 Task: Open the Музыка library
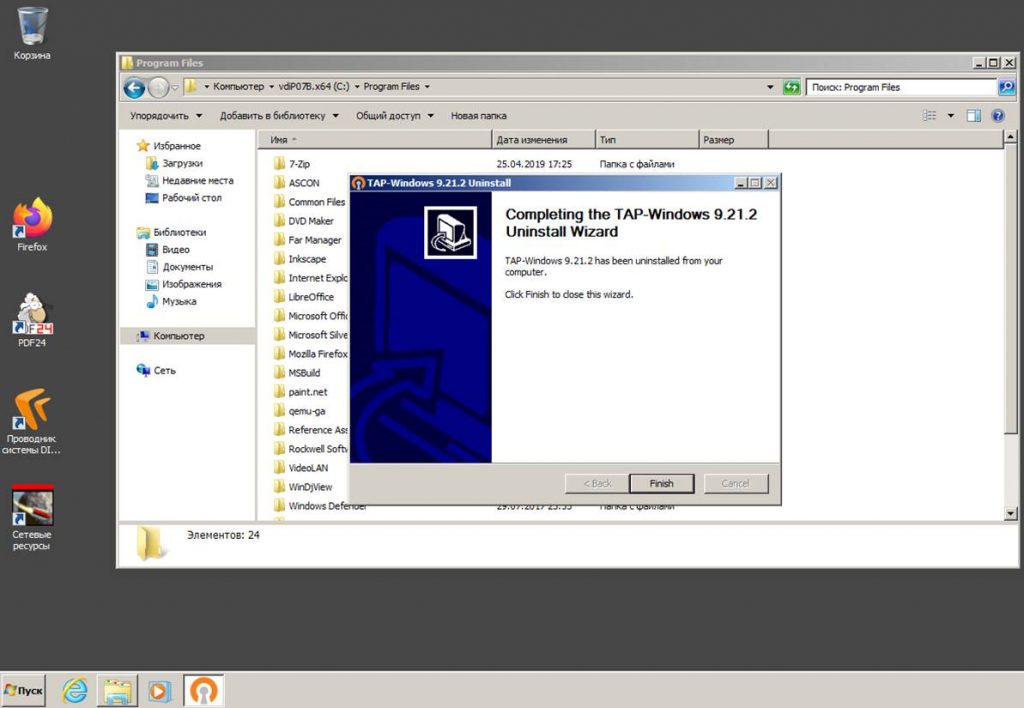(172, 301)
